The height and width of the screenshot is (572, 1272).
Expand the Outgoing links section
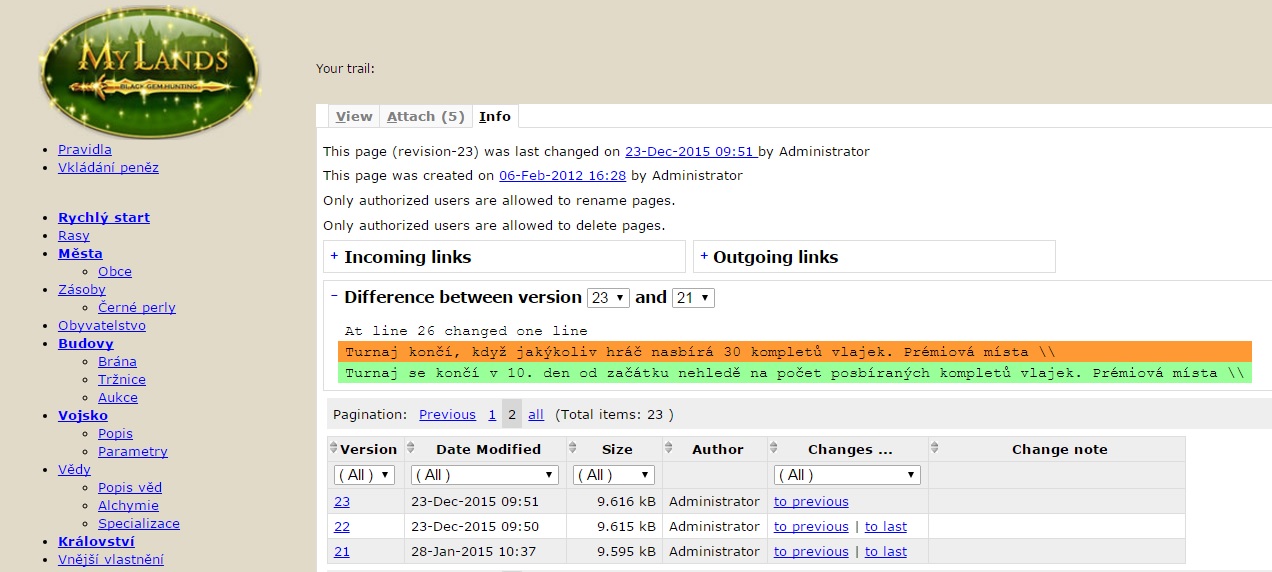click(704, 256)
